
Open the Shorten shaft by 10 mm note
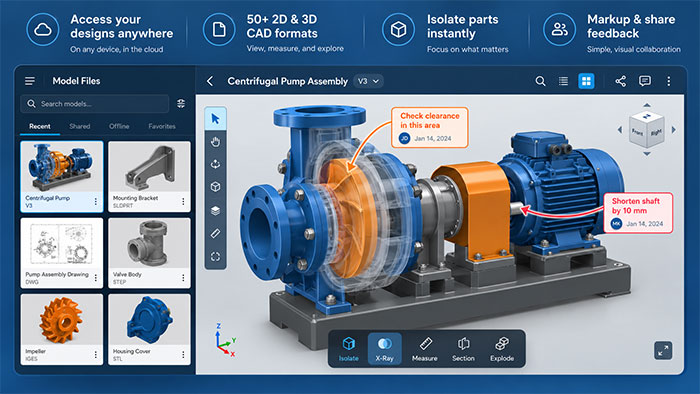pos(638,213)
